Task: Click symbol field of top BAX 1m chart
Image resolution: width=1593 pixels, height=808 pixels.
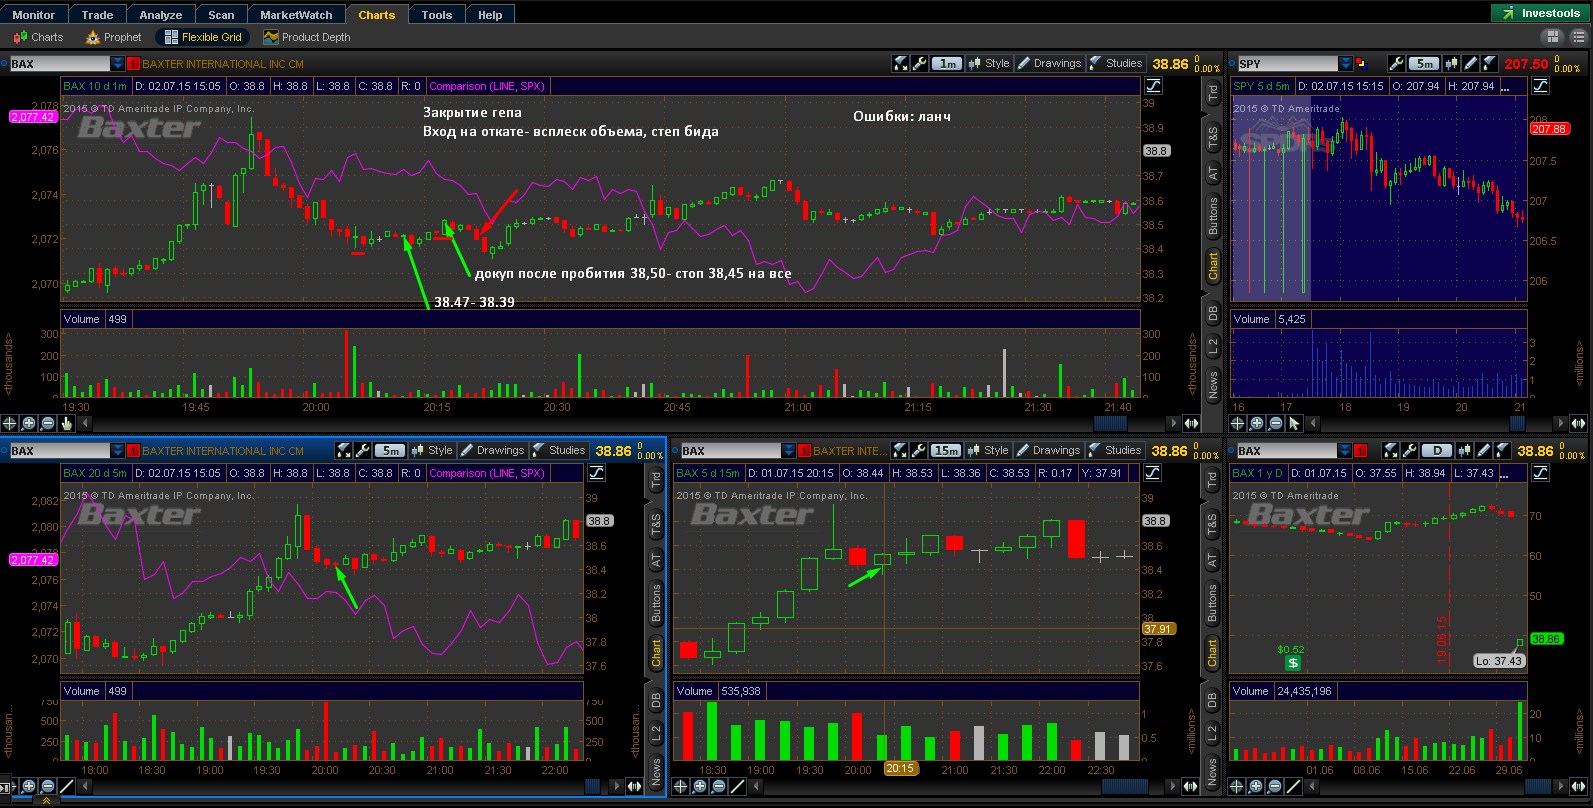Action: coord(59,63)
